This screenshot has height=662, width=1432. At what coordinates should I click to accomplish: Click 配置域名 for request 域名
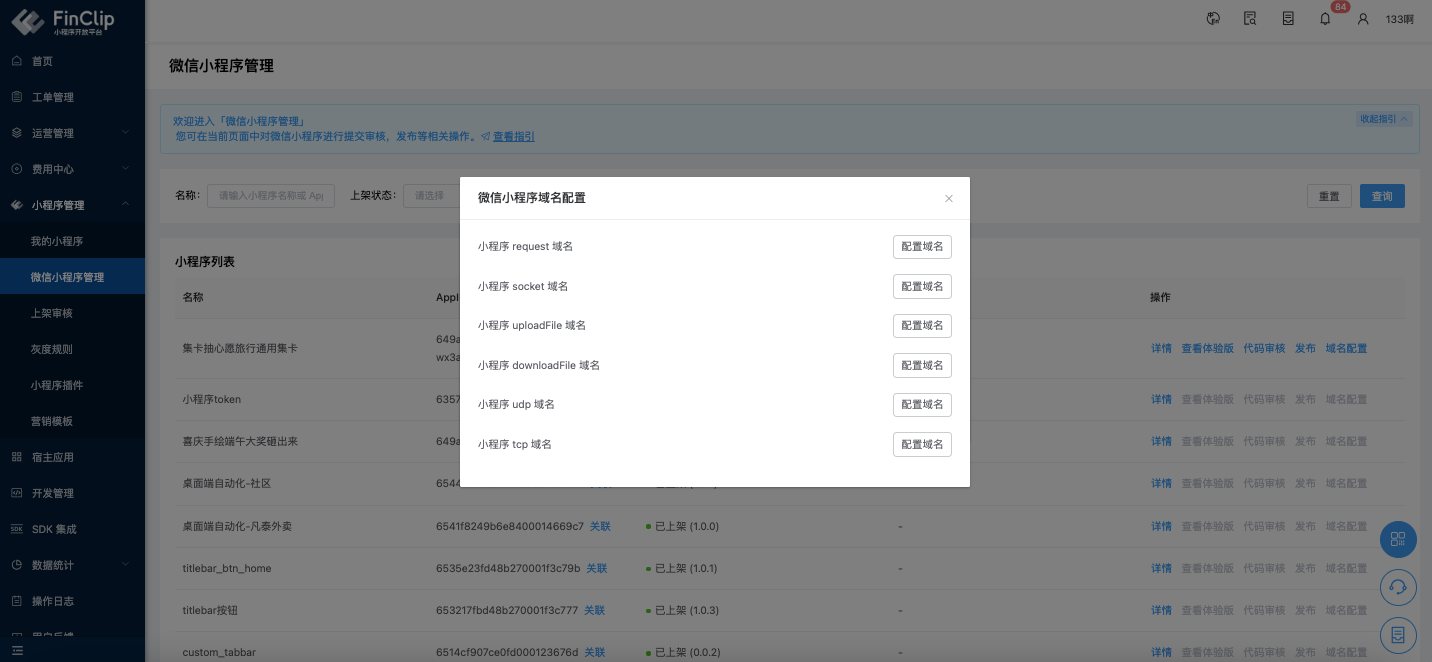[x=921, y=247]
